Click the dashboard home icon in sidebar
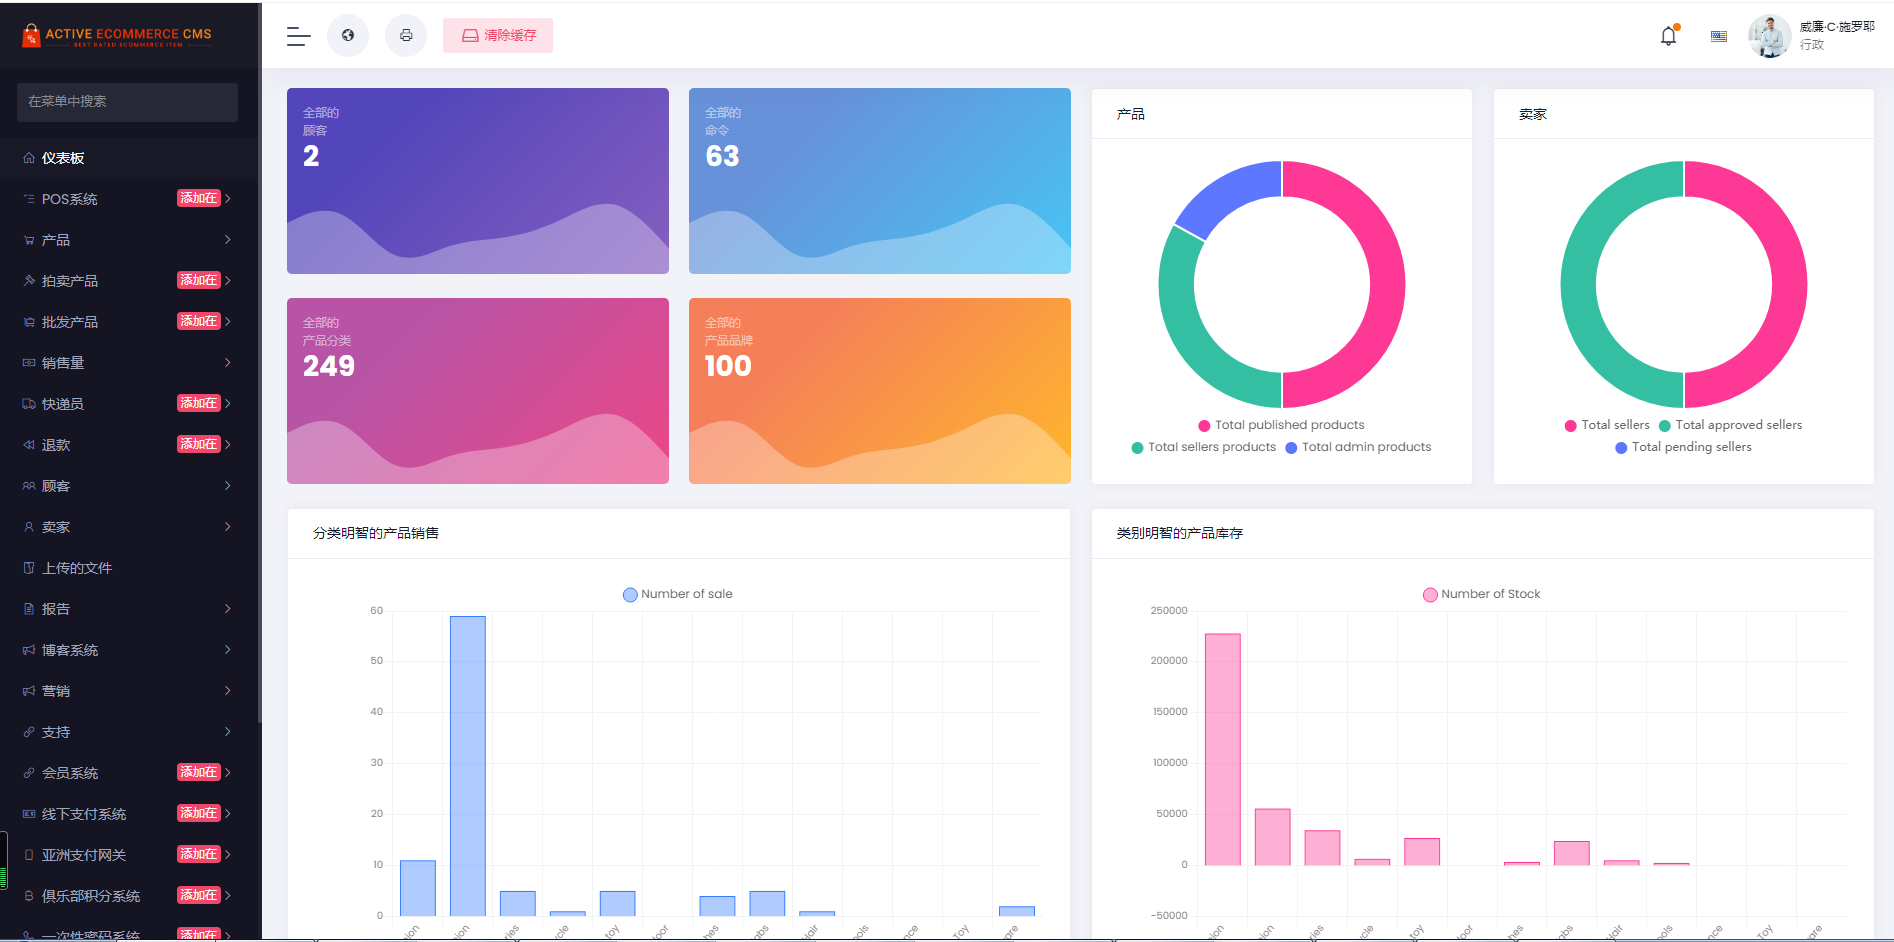This screenshot has height=942, width=1894. click(x=29, y=158)
